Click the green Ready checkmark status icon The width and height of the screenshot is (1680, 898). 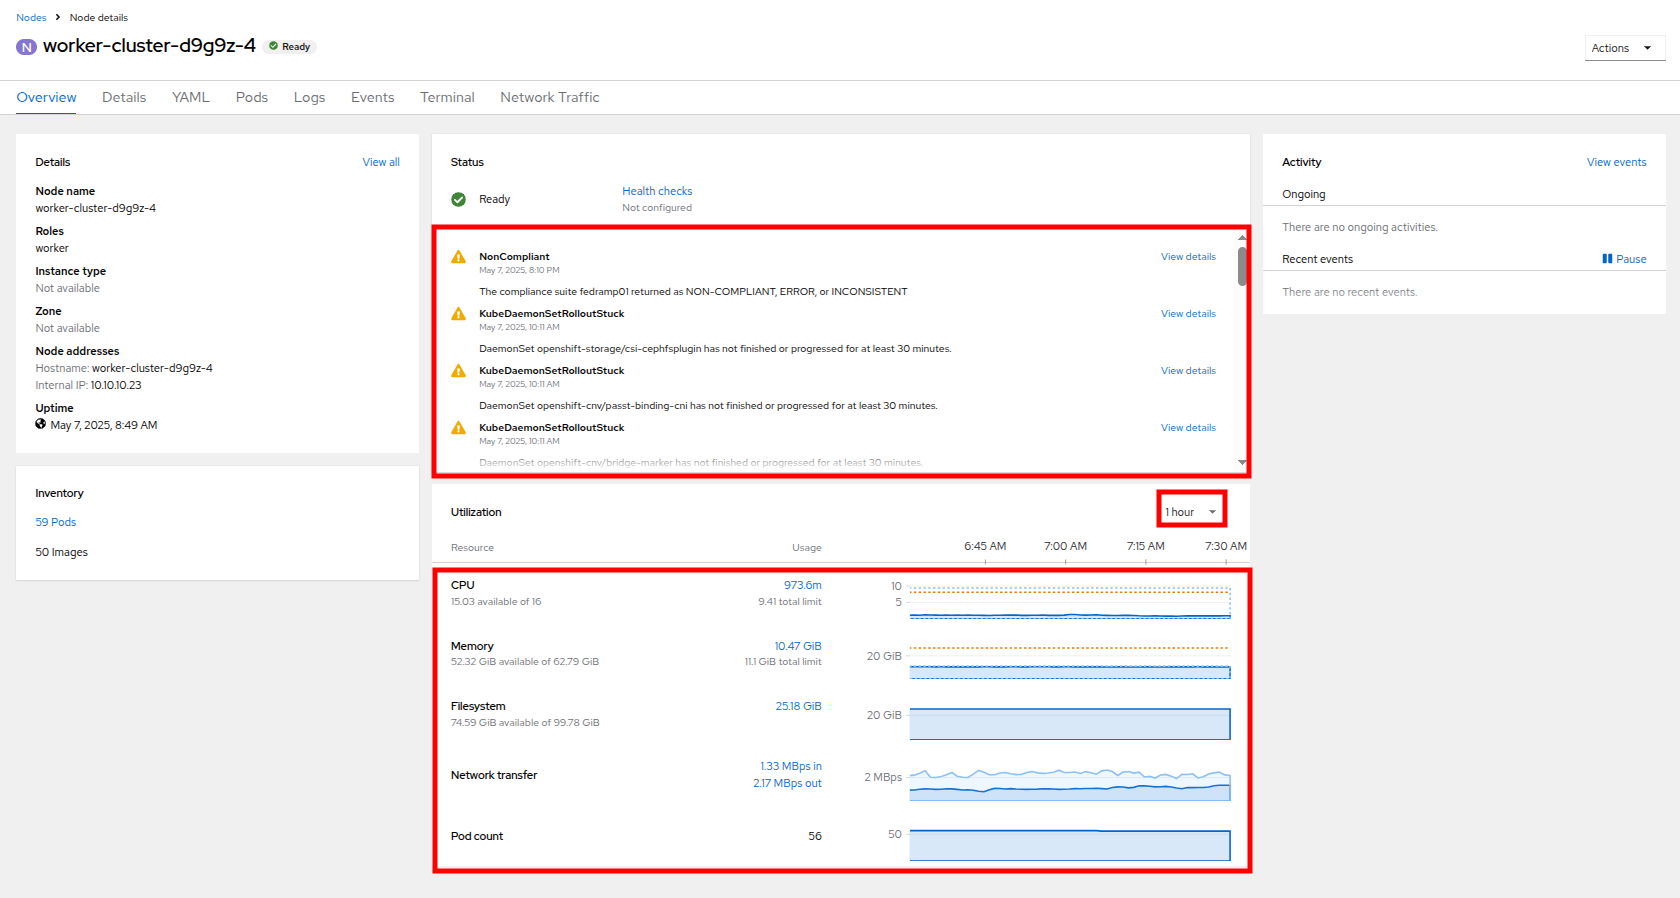458,199
